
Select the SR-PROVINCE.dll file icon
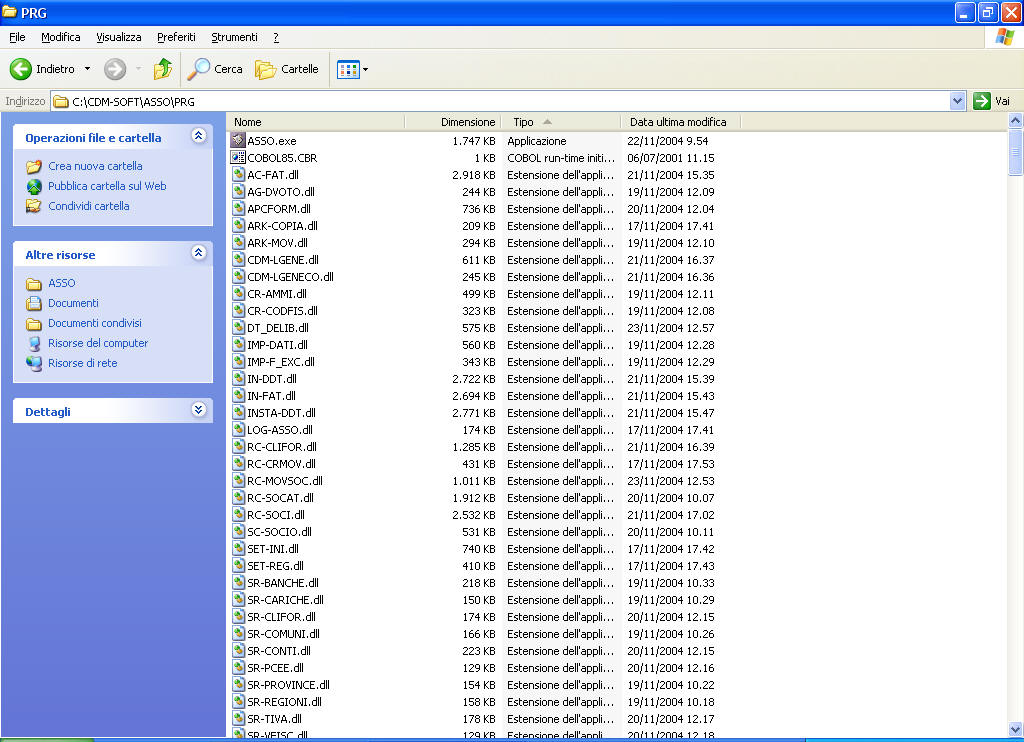coord(238,684)
